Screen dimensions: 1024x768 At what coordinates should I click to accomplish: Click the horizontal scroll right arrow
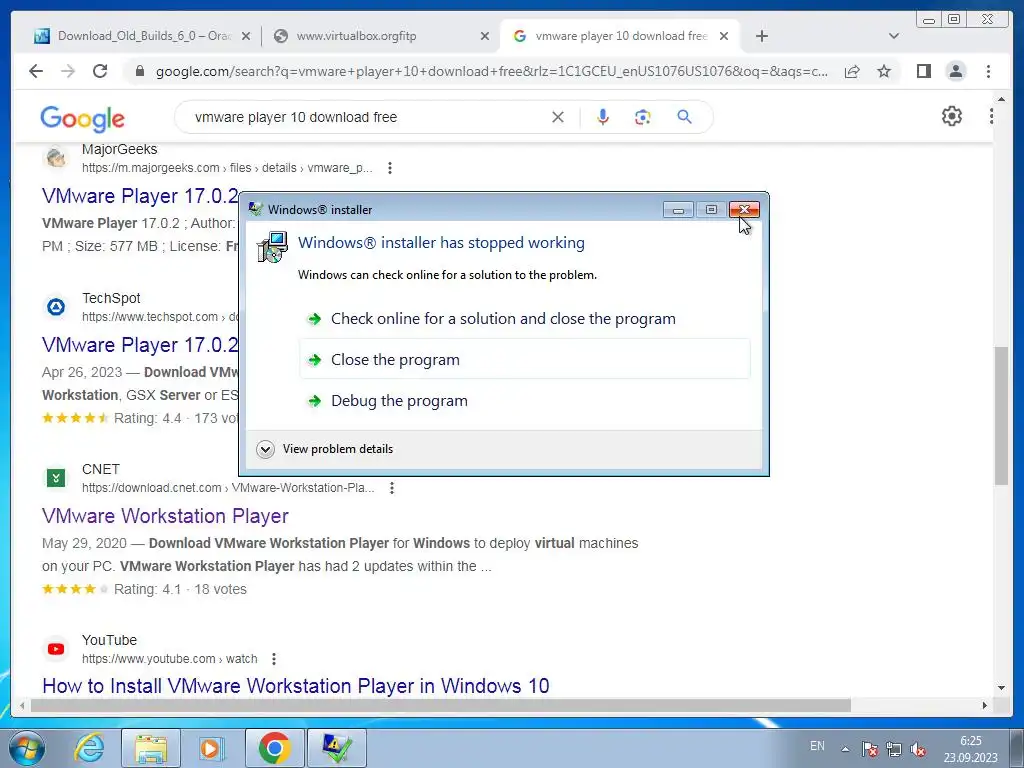click(x=985, y=705)
